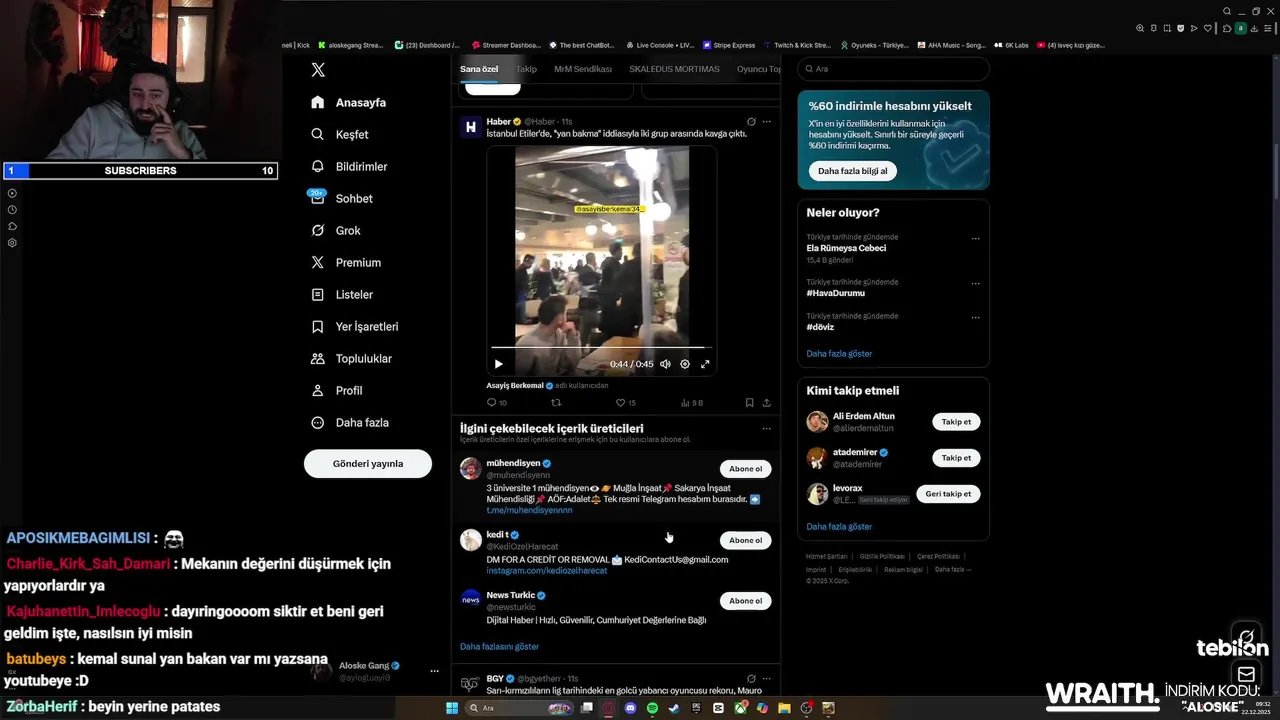Viewport: 1280px width, 720px height.
Task: Click Abone ol for News Turkic
Action: click(x=746, y=601)
